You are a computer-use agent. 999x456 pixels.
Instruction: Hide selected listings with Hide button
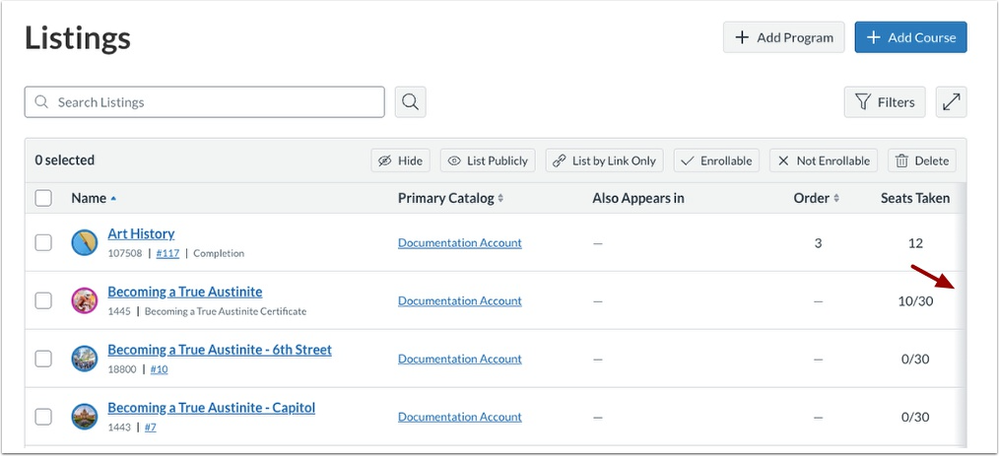tap(401, 160)
